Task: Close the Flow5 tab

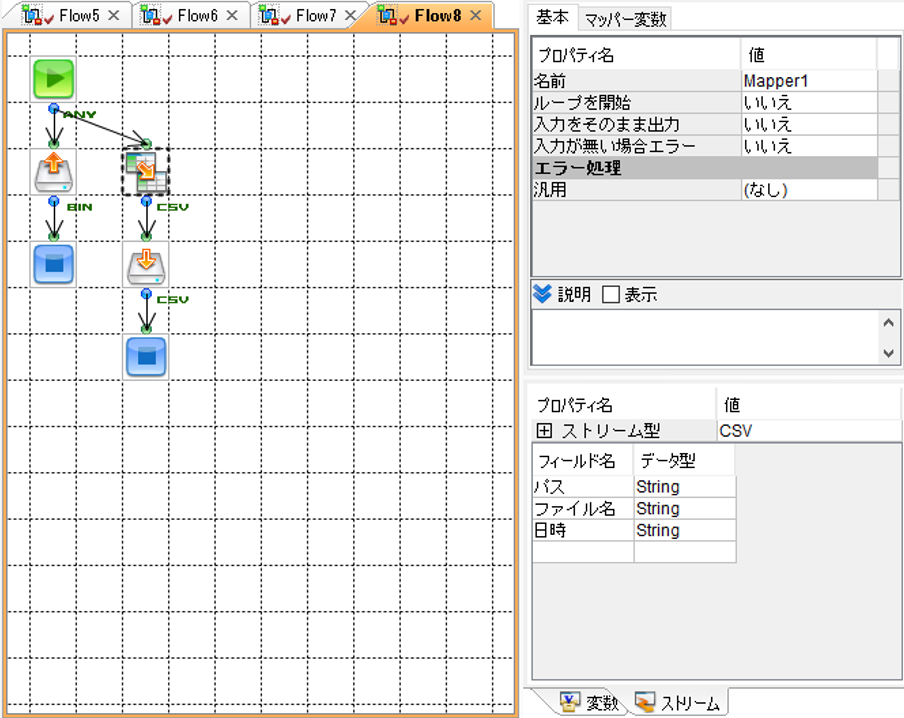Action: coord(114,16)
